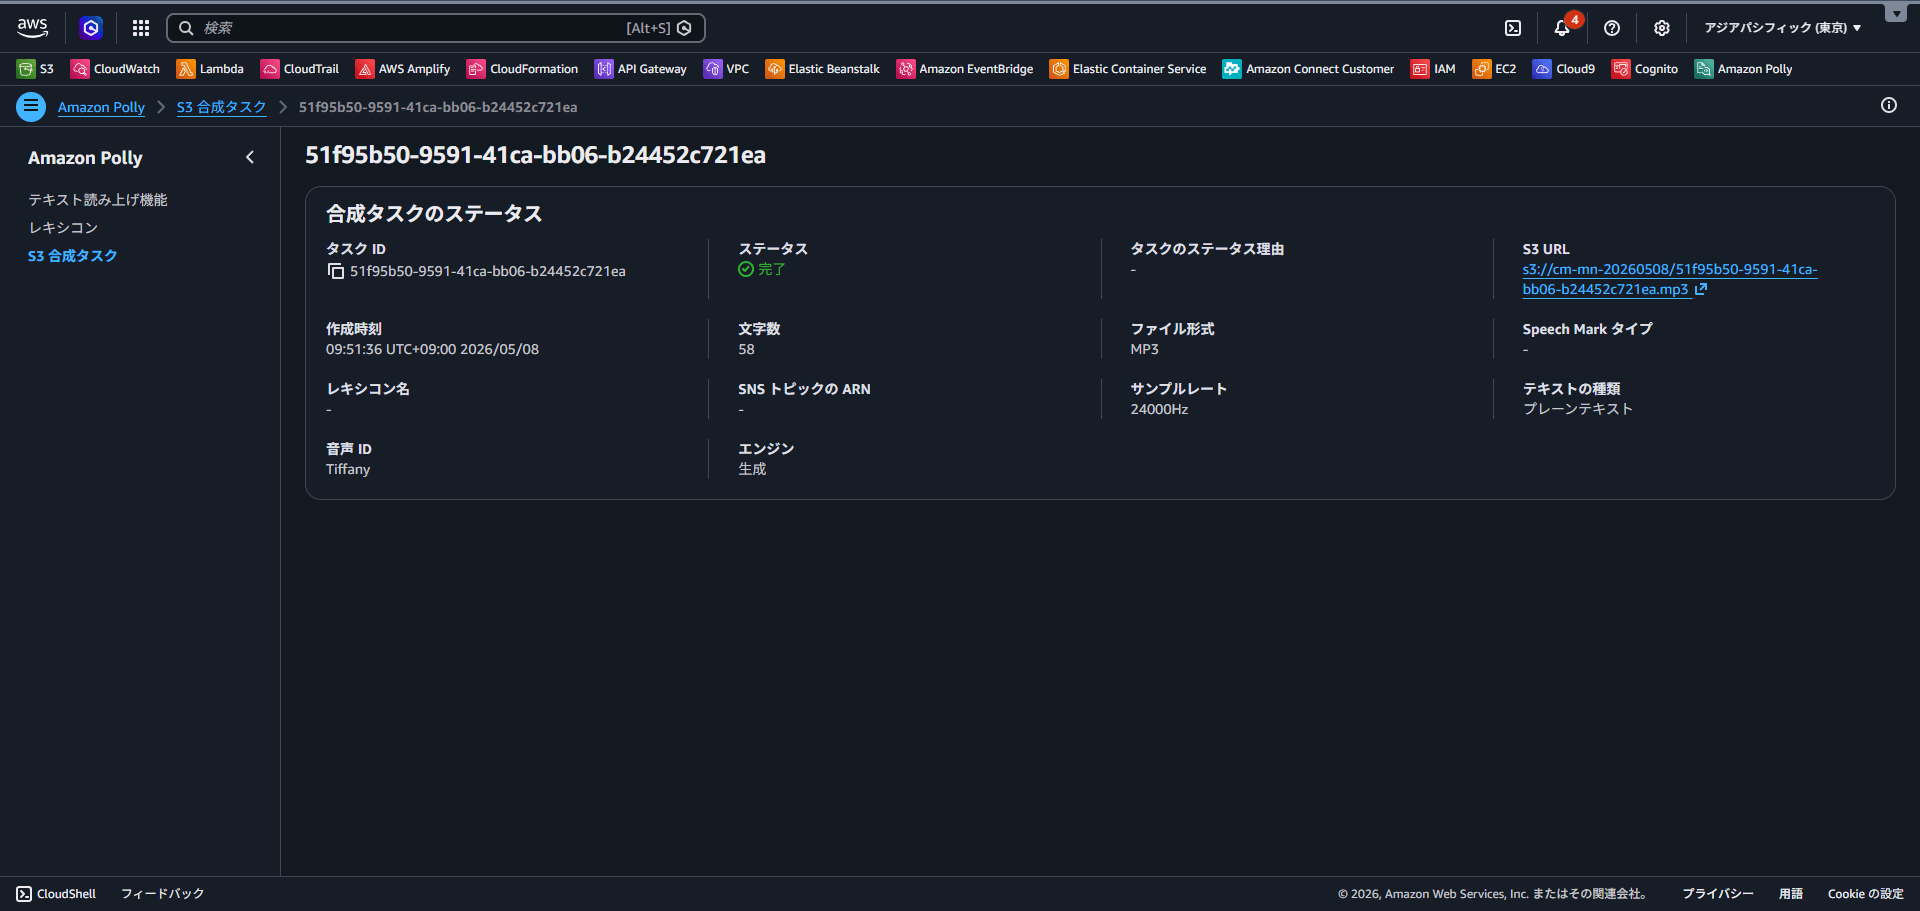Open the info panel icon at right
This screenshot has width=1920, height=911.
click(1888, 105)
